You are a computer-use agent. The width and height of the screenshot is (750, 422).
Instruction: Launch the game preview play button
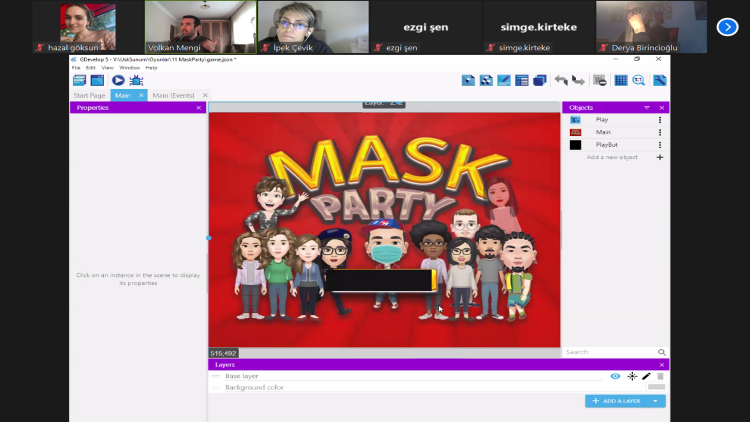tap(118, 80)
